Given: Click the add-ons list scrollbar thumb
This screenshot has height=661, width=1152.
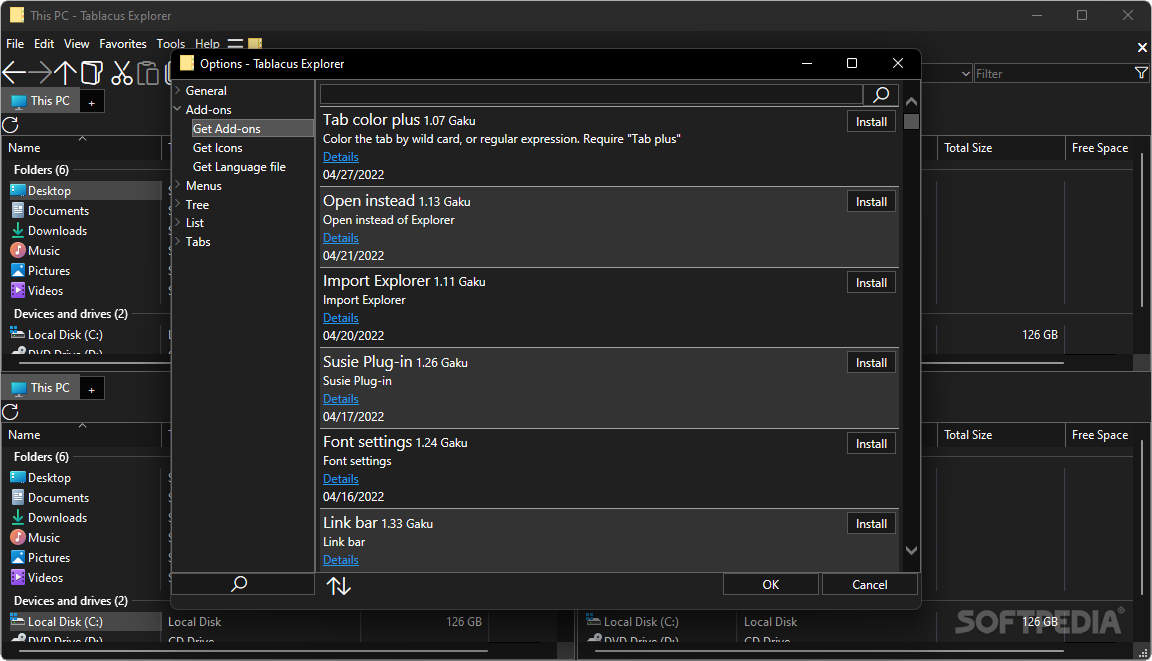Looking at the screenshot, I should coord(912,121).
